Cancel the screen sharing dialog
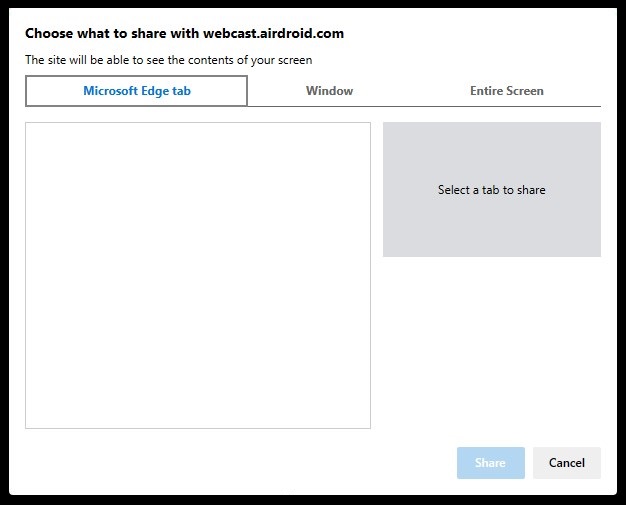Image resolution: width=626 pixels, height=505 pixels. click(567, 463)
